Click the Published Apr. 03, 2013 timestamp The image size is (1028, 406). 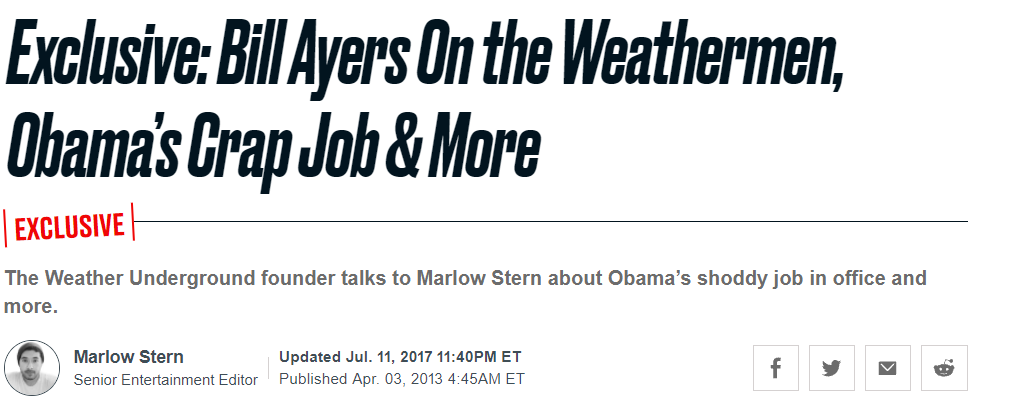pyautogui.click(x=401, y=379)
